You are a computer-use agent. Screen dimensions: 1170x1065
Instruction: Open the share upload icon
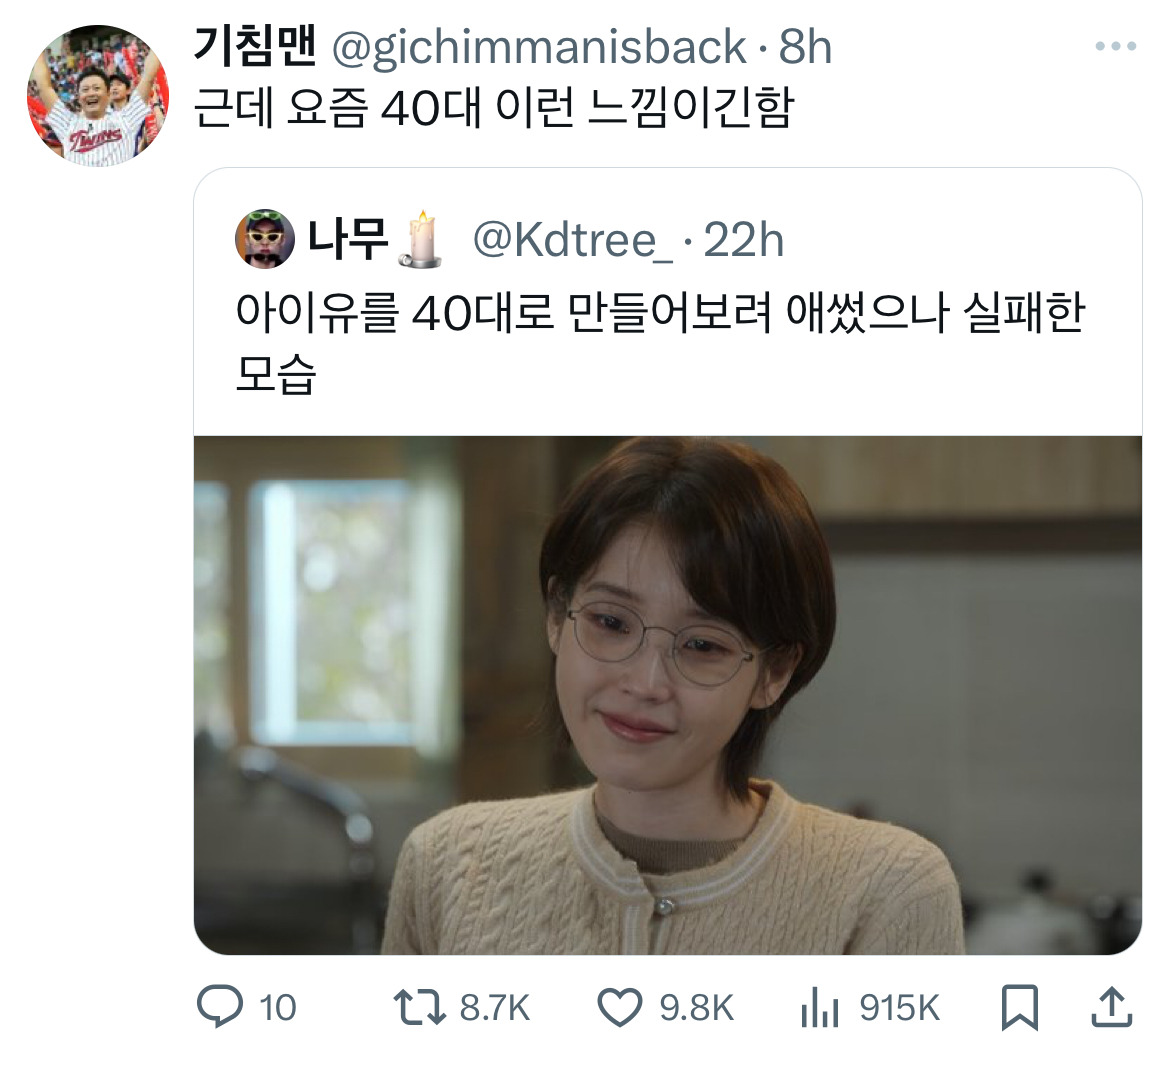point(1112,1006)
